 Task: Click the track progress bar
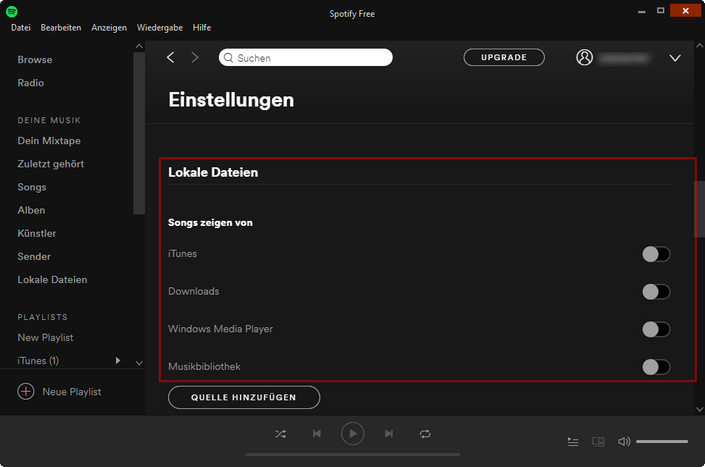[352, 455]
